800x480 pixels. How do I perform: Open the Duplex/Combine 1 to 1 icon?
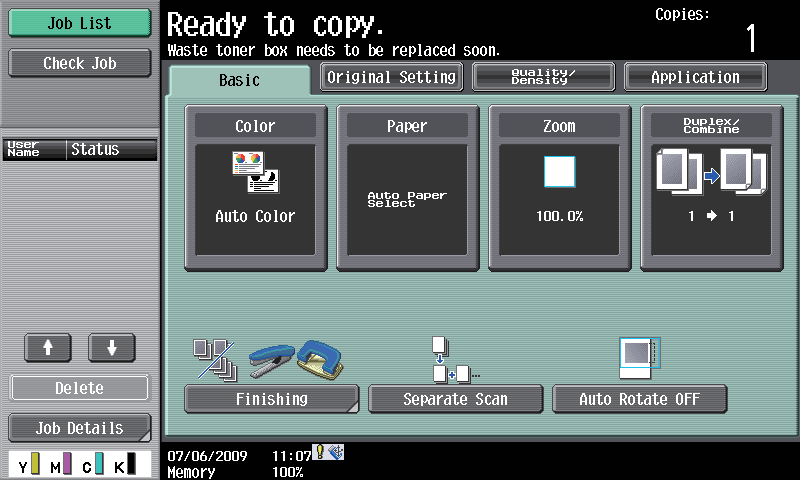coord(711,172)
